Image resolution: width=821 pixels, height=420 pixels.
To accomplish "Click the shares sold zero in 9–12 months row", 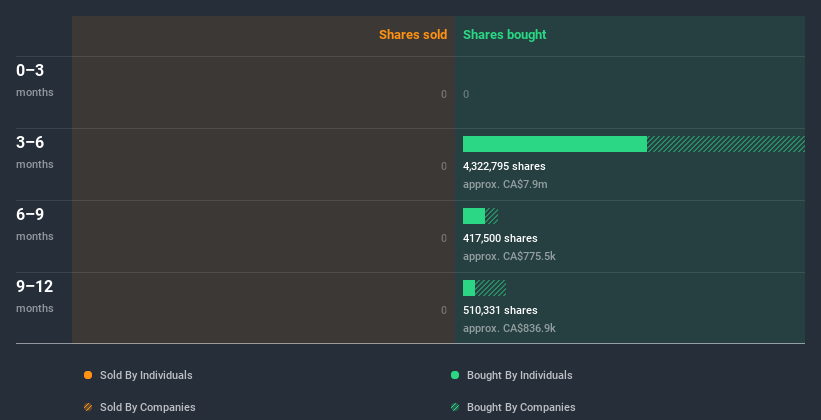I will [444, 311].
